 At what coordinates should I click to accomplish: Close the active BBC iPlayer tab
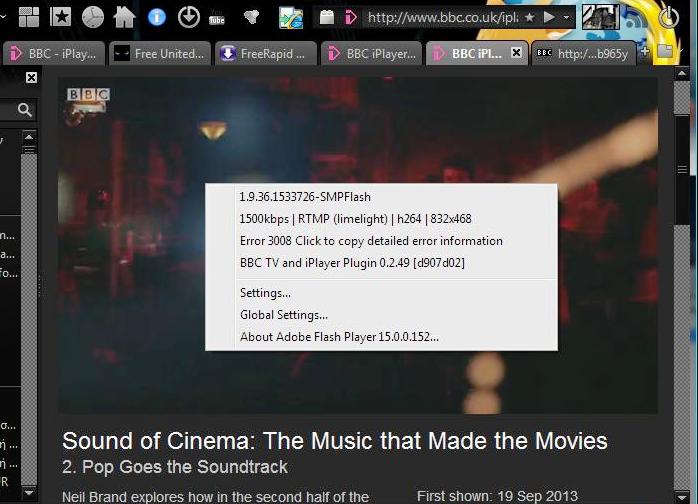coord(516,53)
